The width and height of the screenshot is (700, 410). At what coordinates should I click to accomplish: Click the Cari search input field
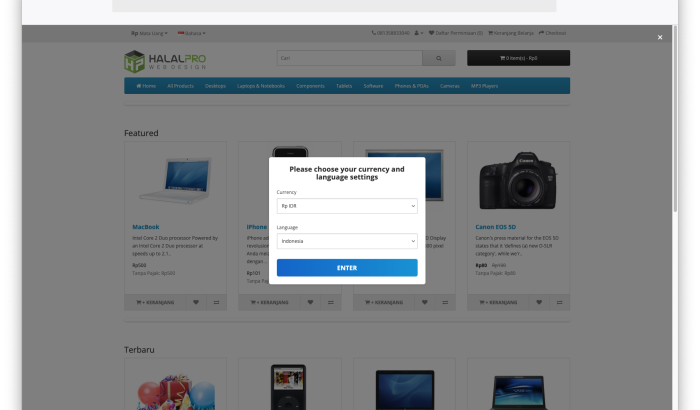click(350, 58)
